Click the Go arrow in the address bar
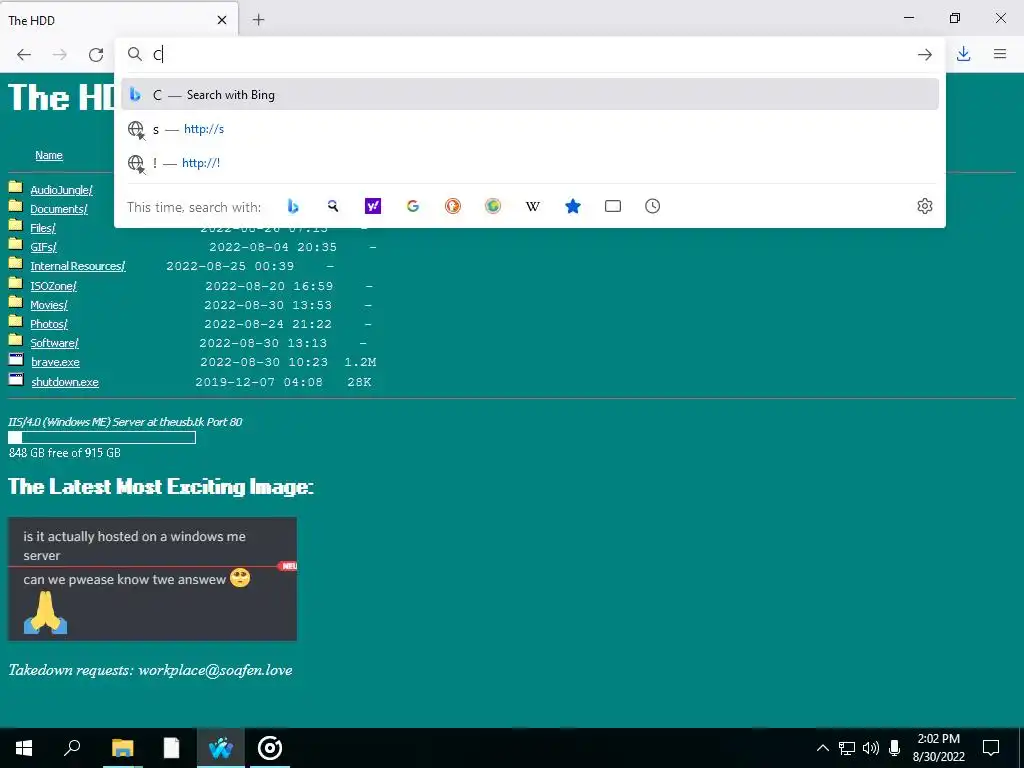This screenshot has height=768, width=1024. tap(925, 55)
